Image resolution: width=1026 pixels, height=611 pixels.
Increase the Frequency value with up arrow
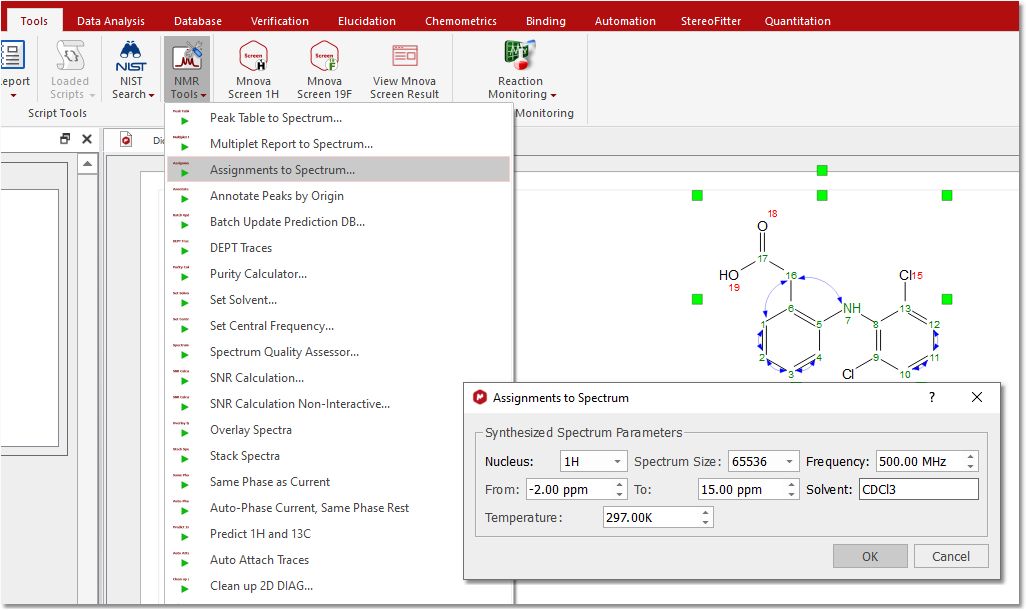click(x=971, y=457)
